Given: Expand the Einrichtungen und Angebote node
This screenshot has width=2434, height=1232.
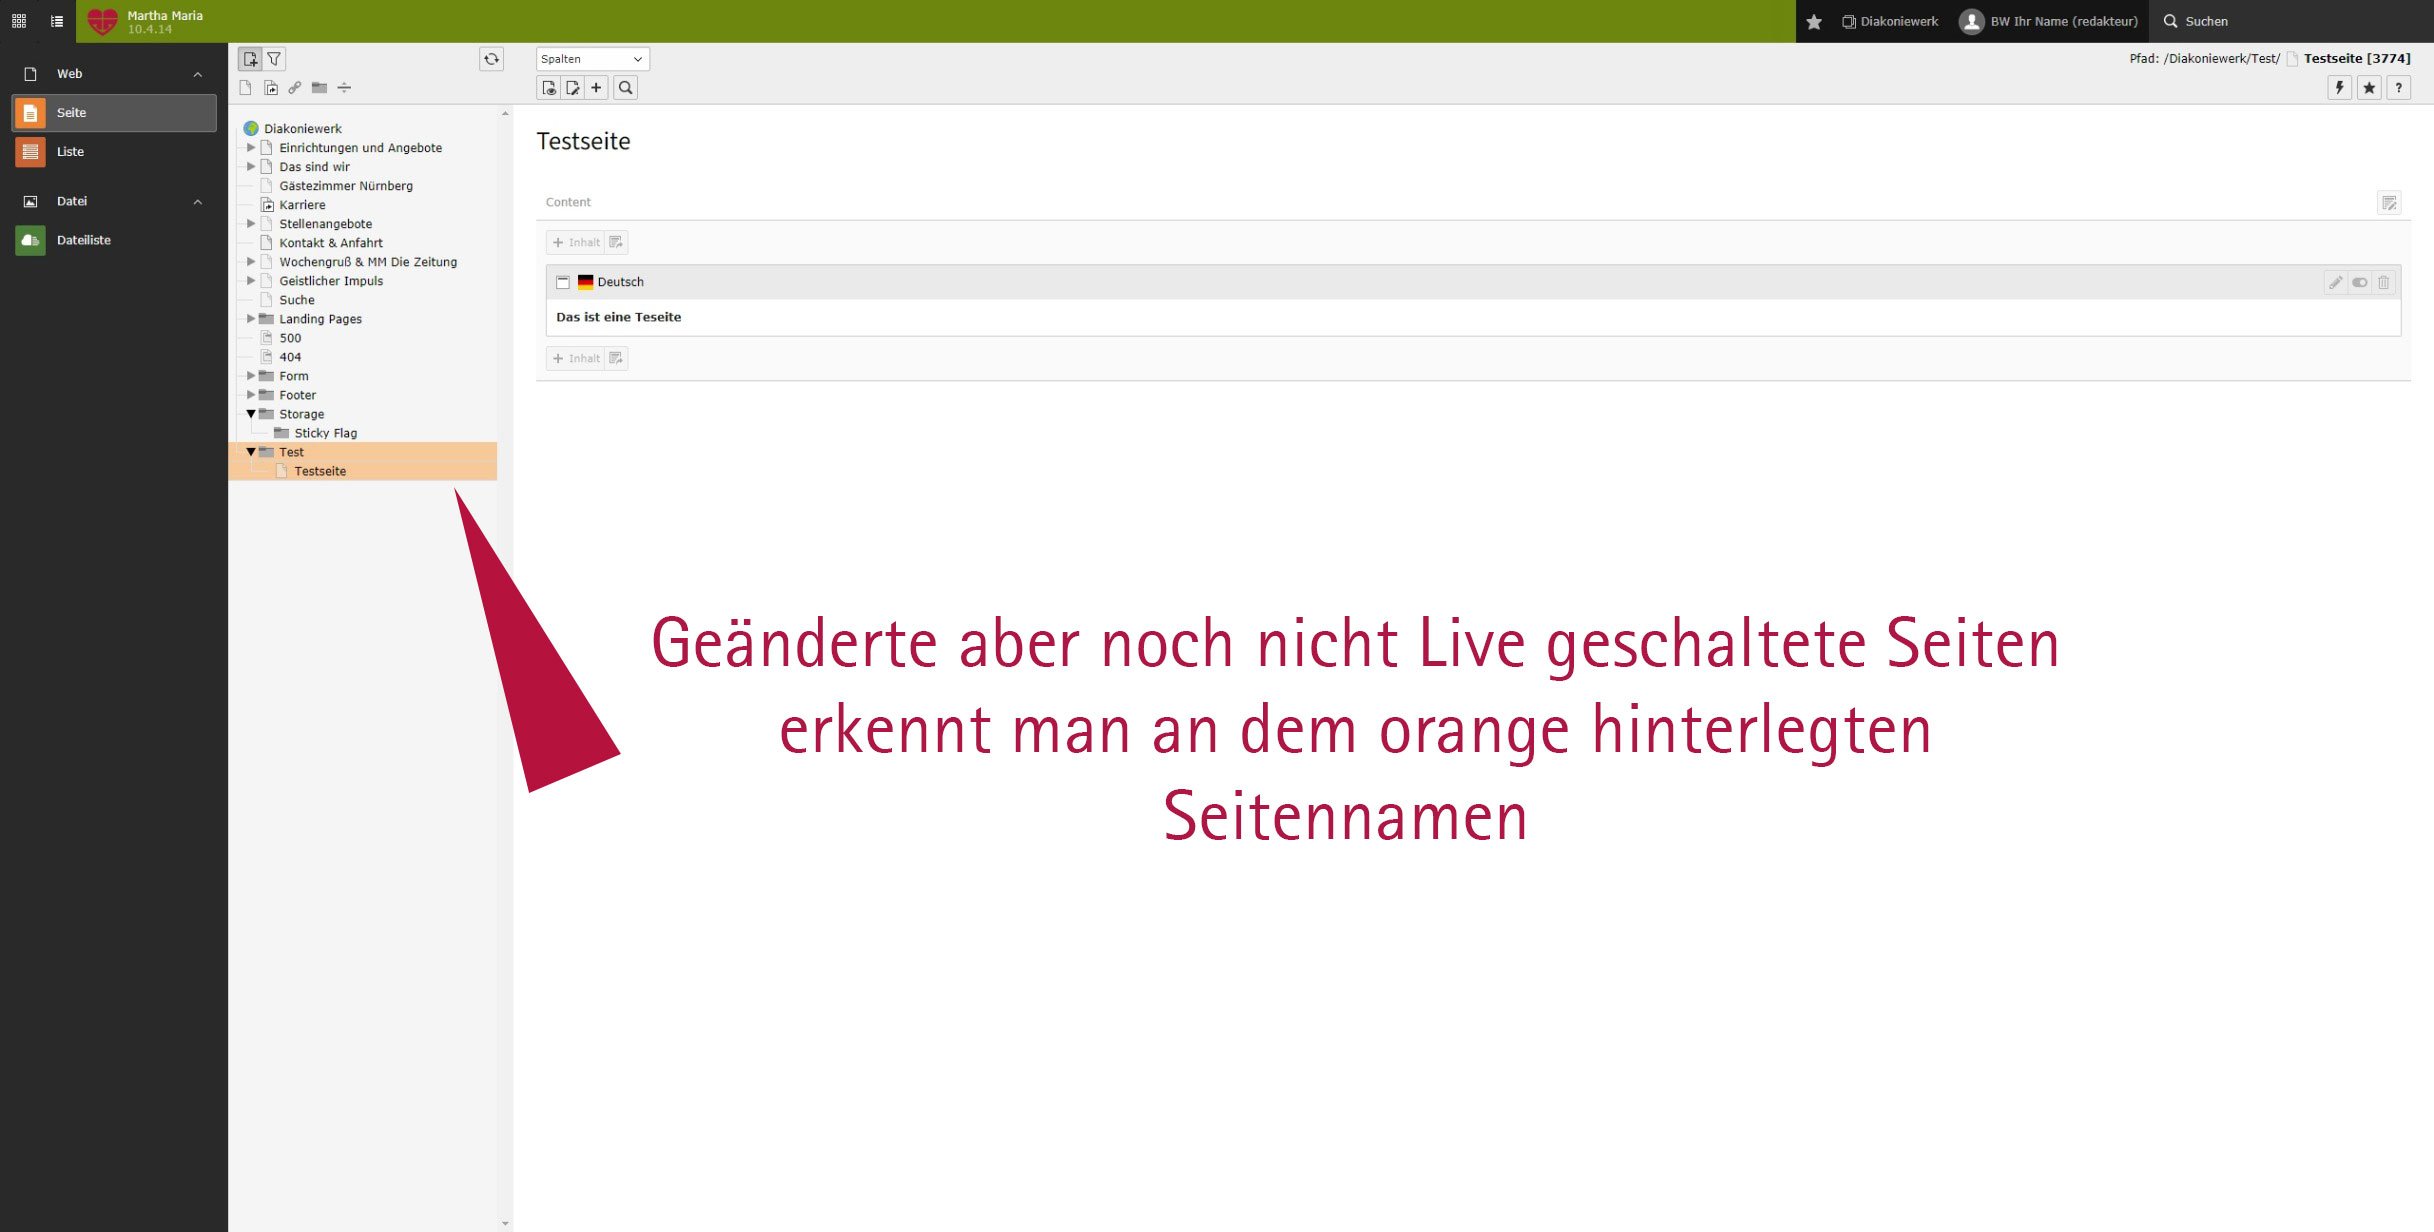Looking at the screenshot, I should [250, 147].
